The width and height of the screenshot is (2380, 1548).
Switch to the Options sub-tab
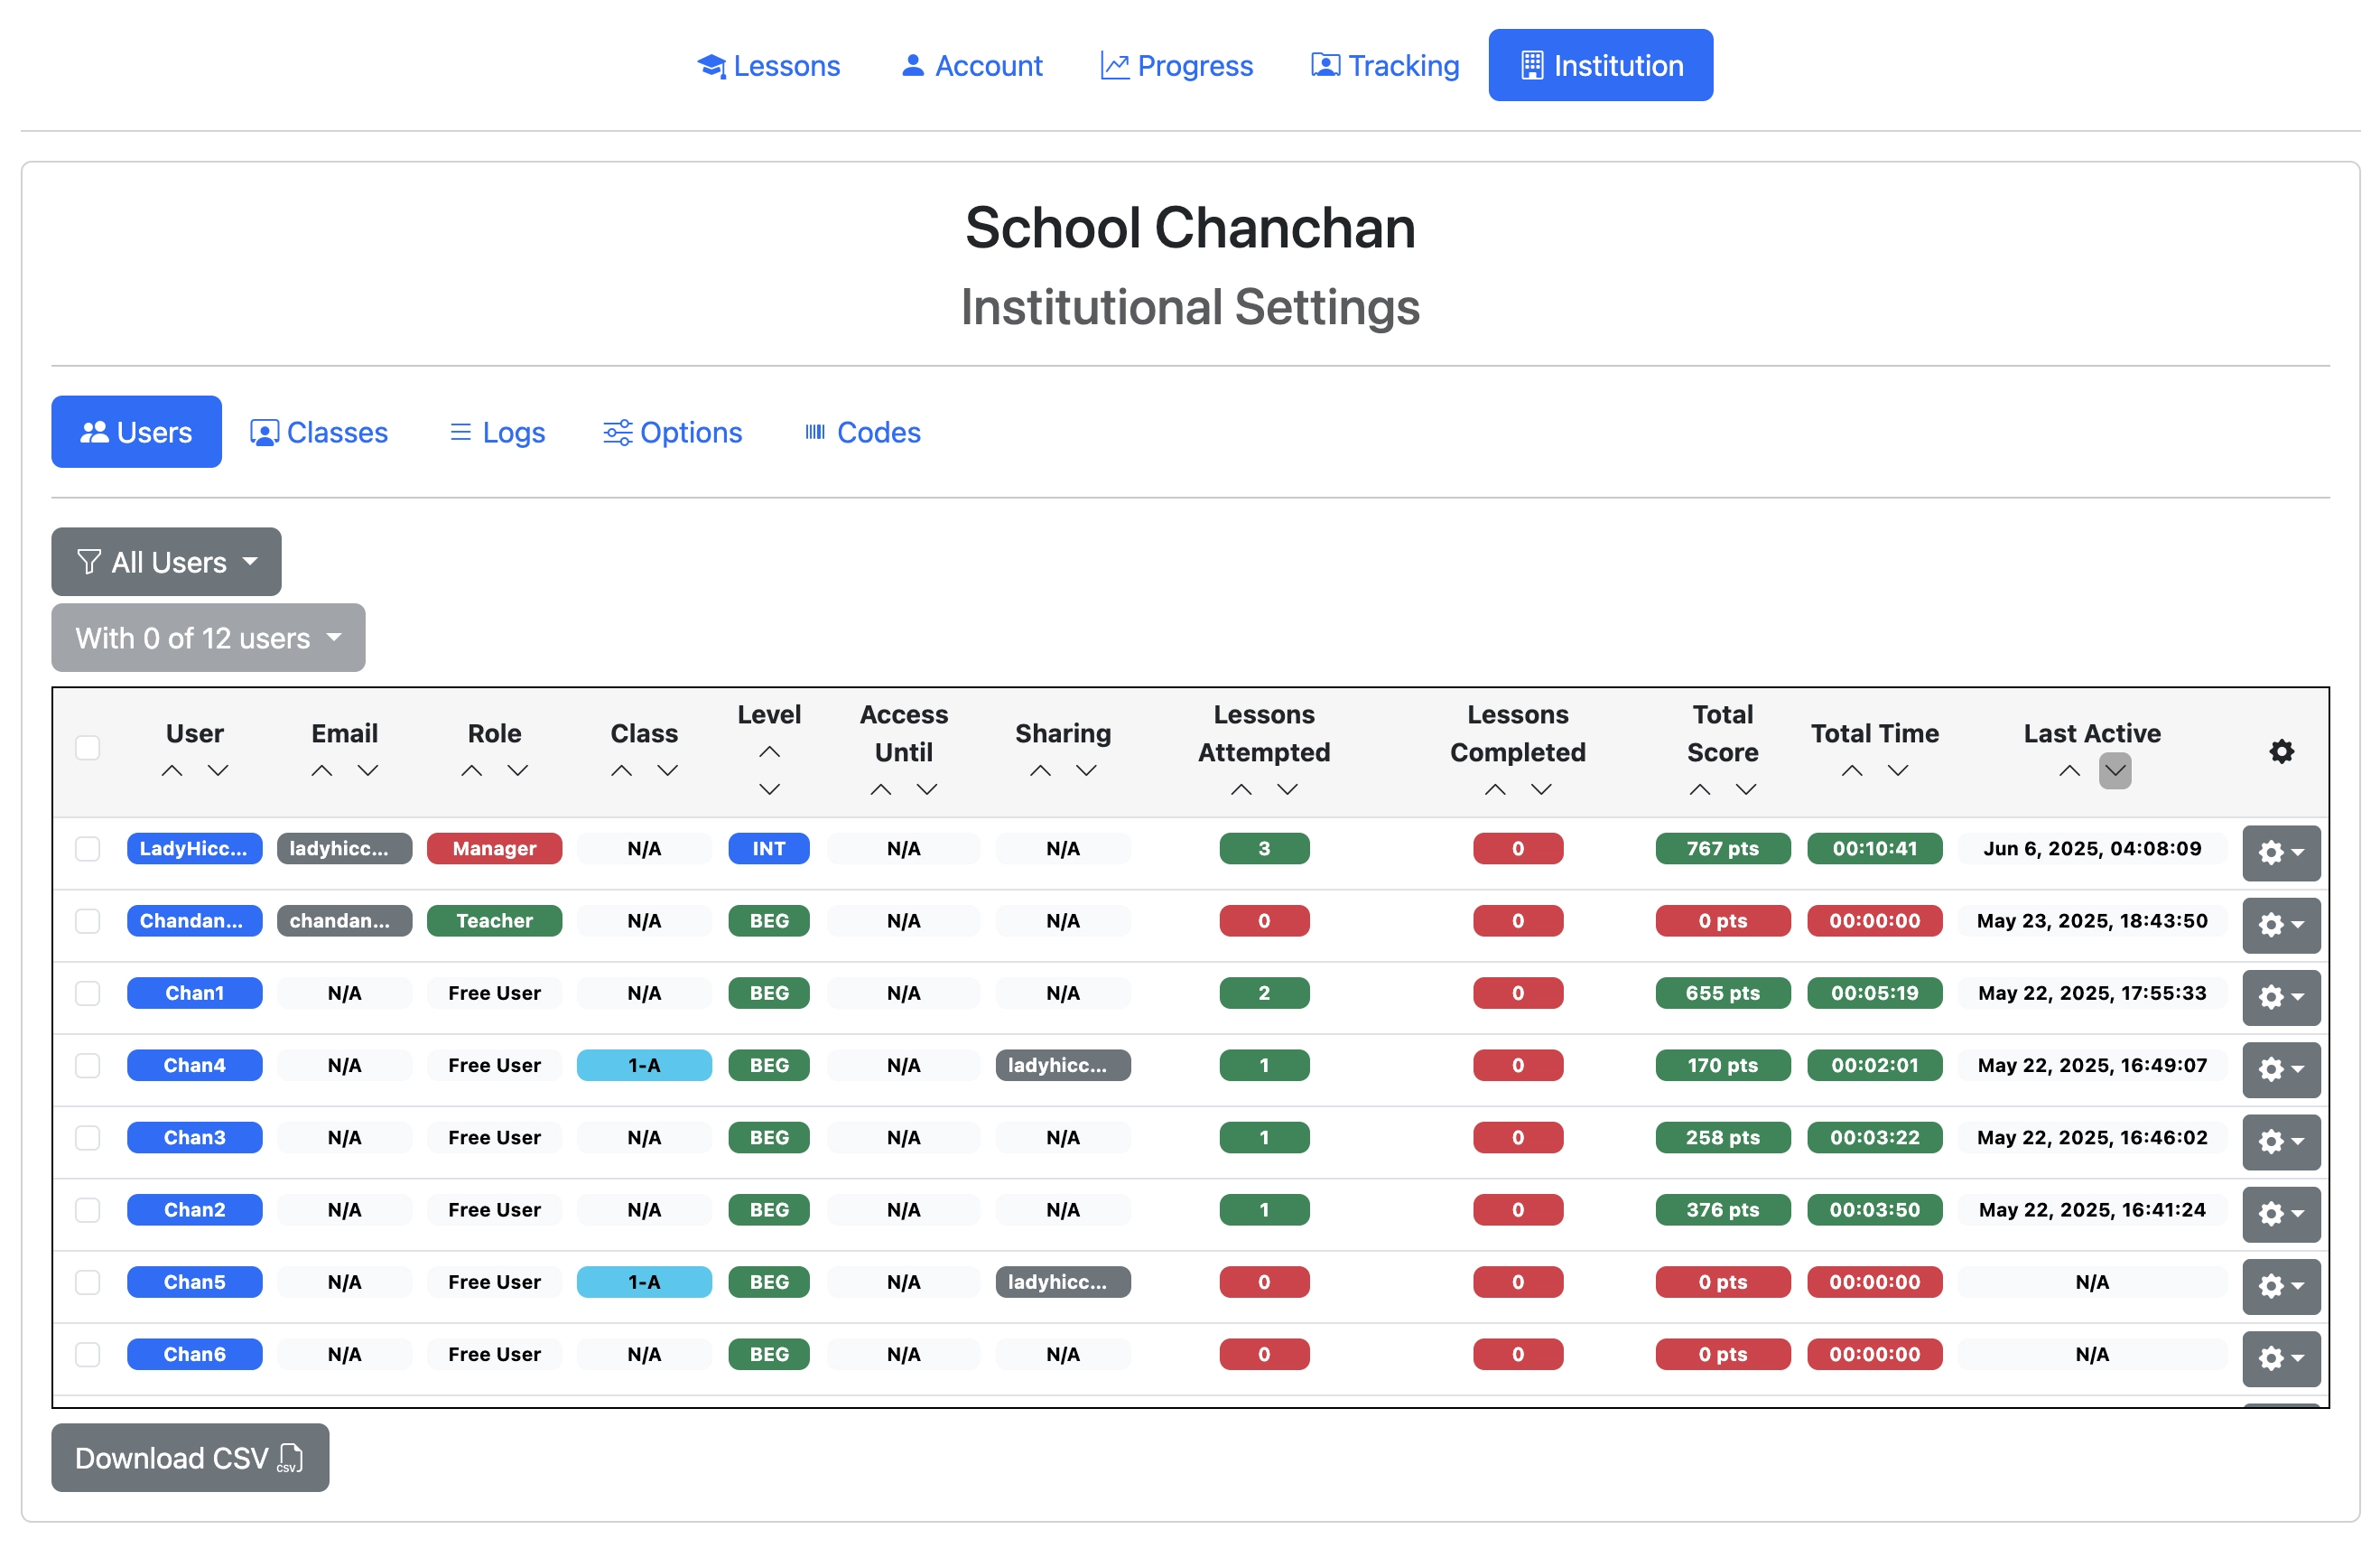(672, 432)
